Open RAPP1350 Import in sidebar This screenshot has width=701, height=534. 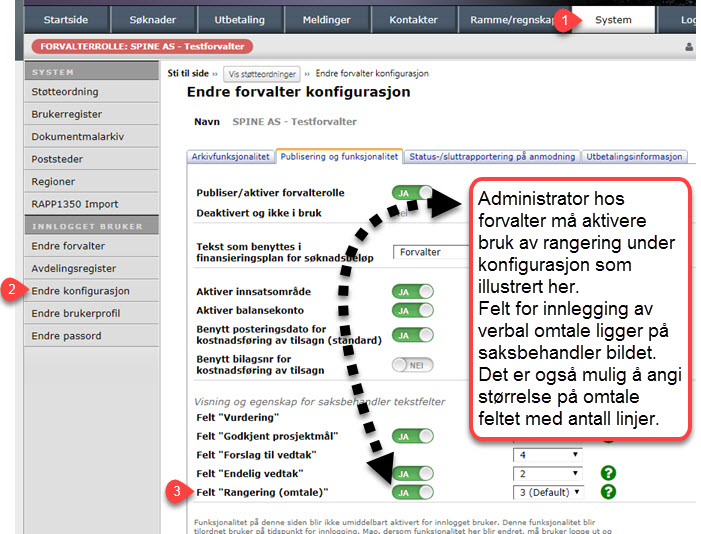[91, 204]
